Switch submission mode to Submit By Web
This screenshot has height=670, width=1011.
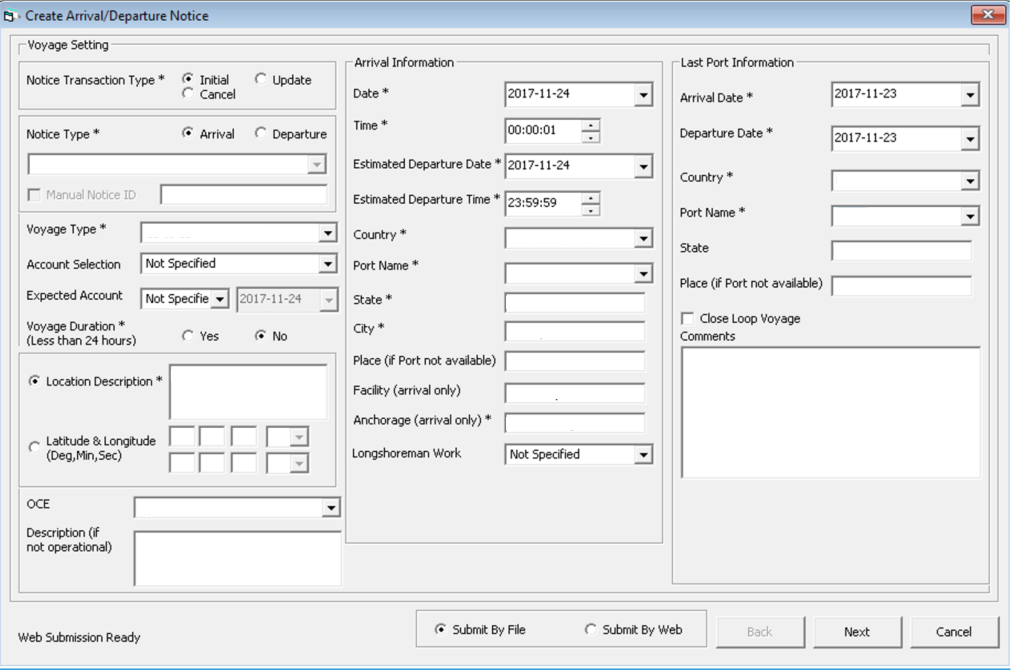(590, 628)
